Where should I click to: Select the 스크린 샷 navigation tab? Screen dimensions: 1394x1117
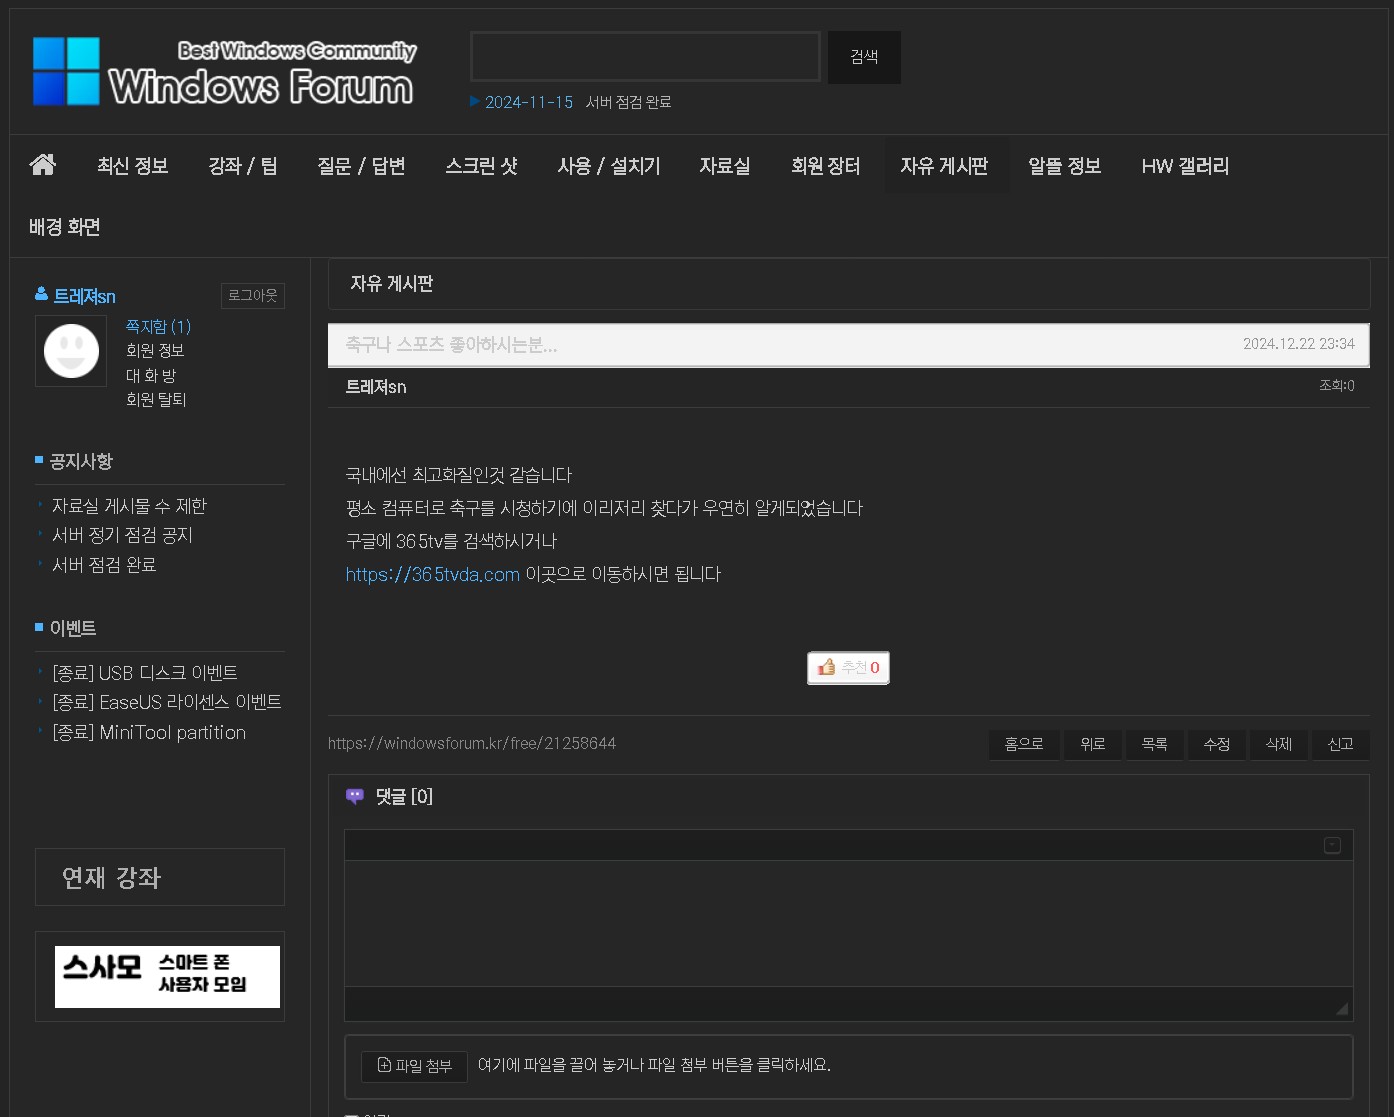pyautogui.click(x=481, y=166)
